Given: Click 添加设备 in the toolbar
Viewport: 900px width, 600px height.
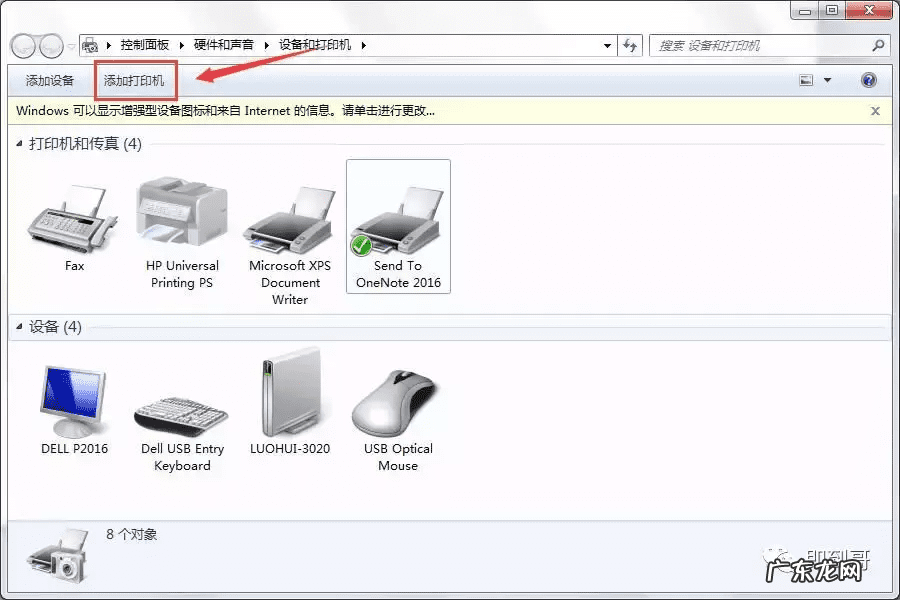Looking at the screenshot, I should click(50, 80).
